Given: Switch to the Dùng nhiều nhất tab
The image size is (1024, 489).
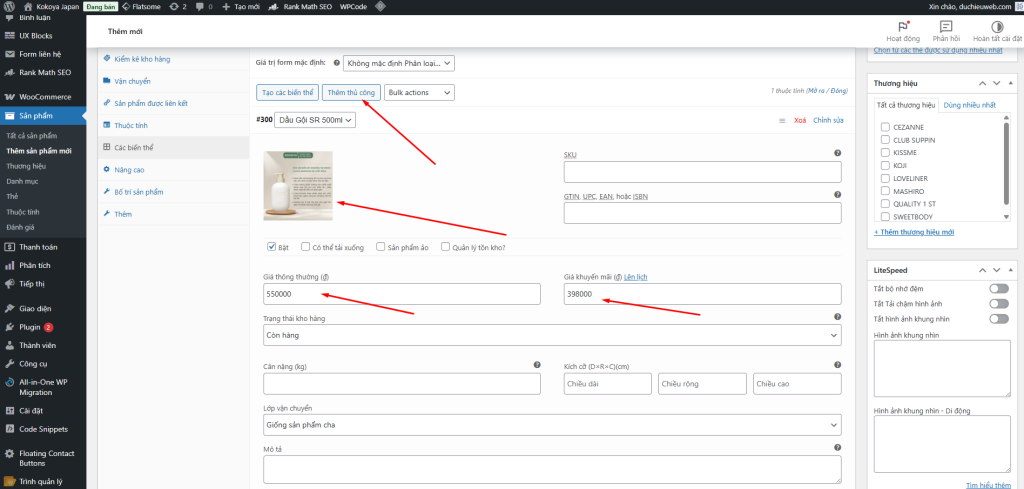Looking at the screenshot, I should pyautogui.click(x=969, y=105).
